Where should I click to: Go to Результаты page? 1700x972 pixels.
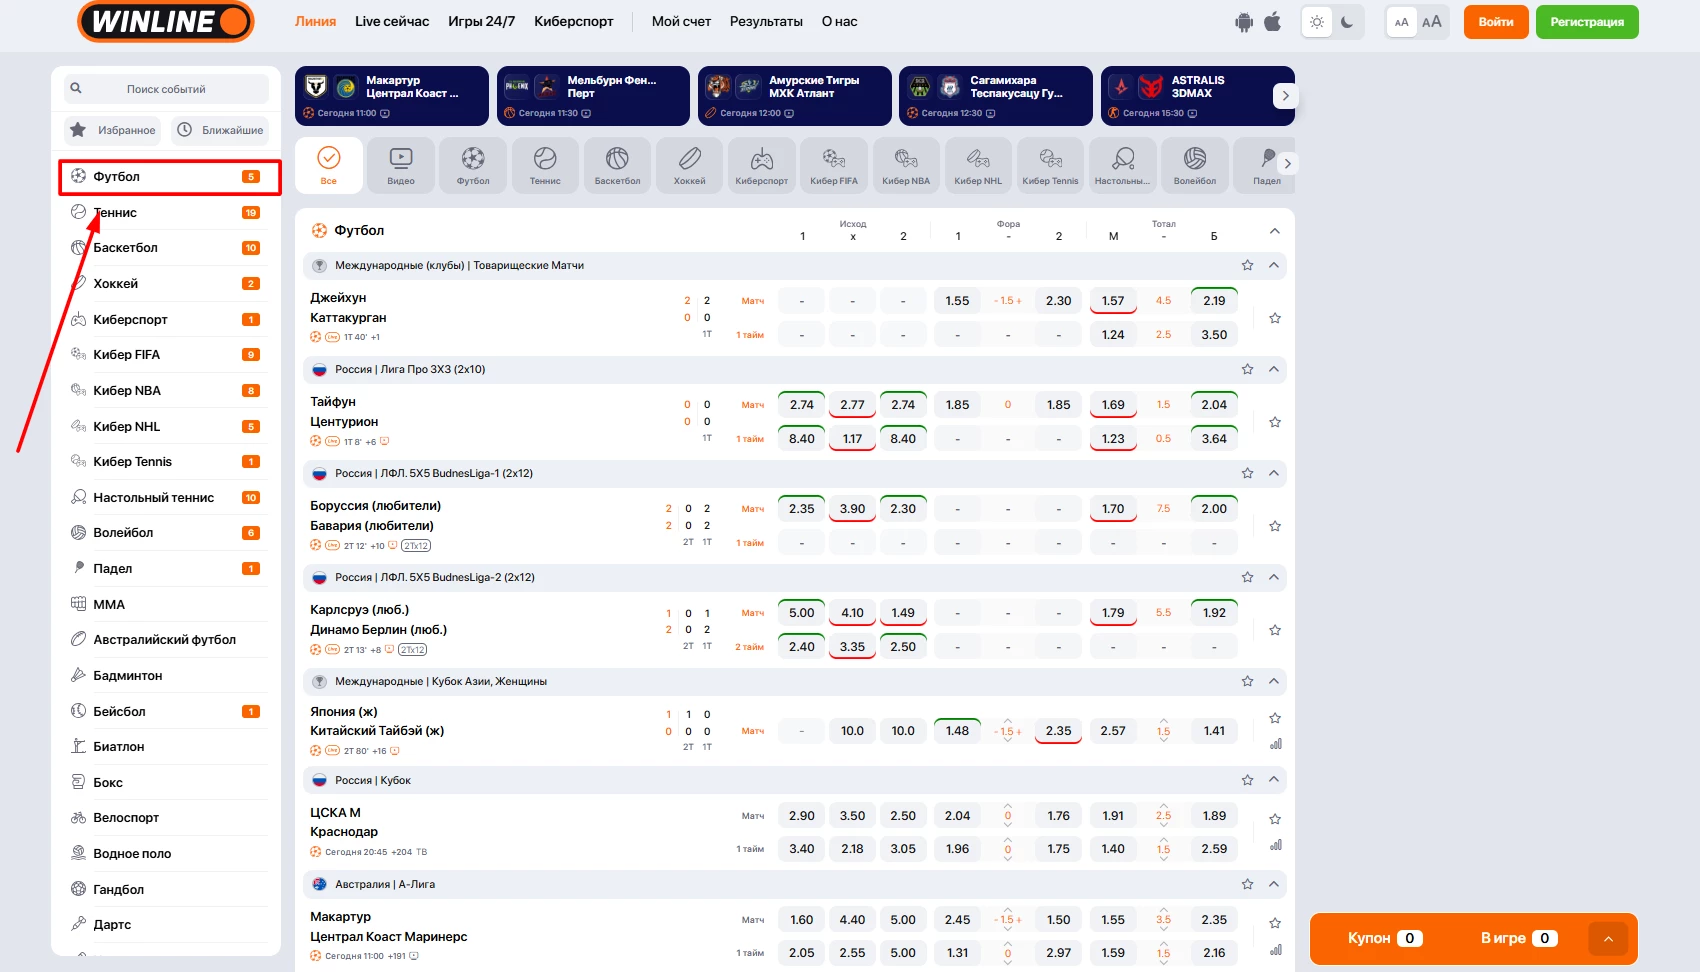coord(766,21)
